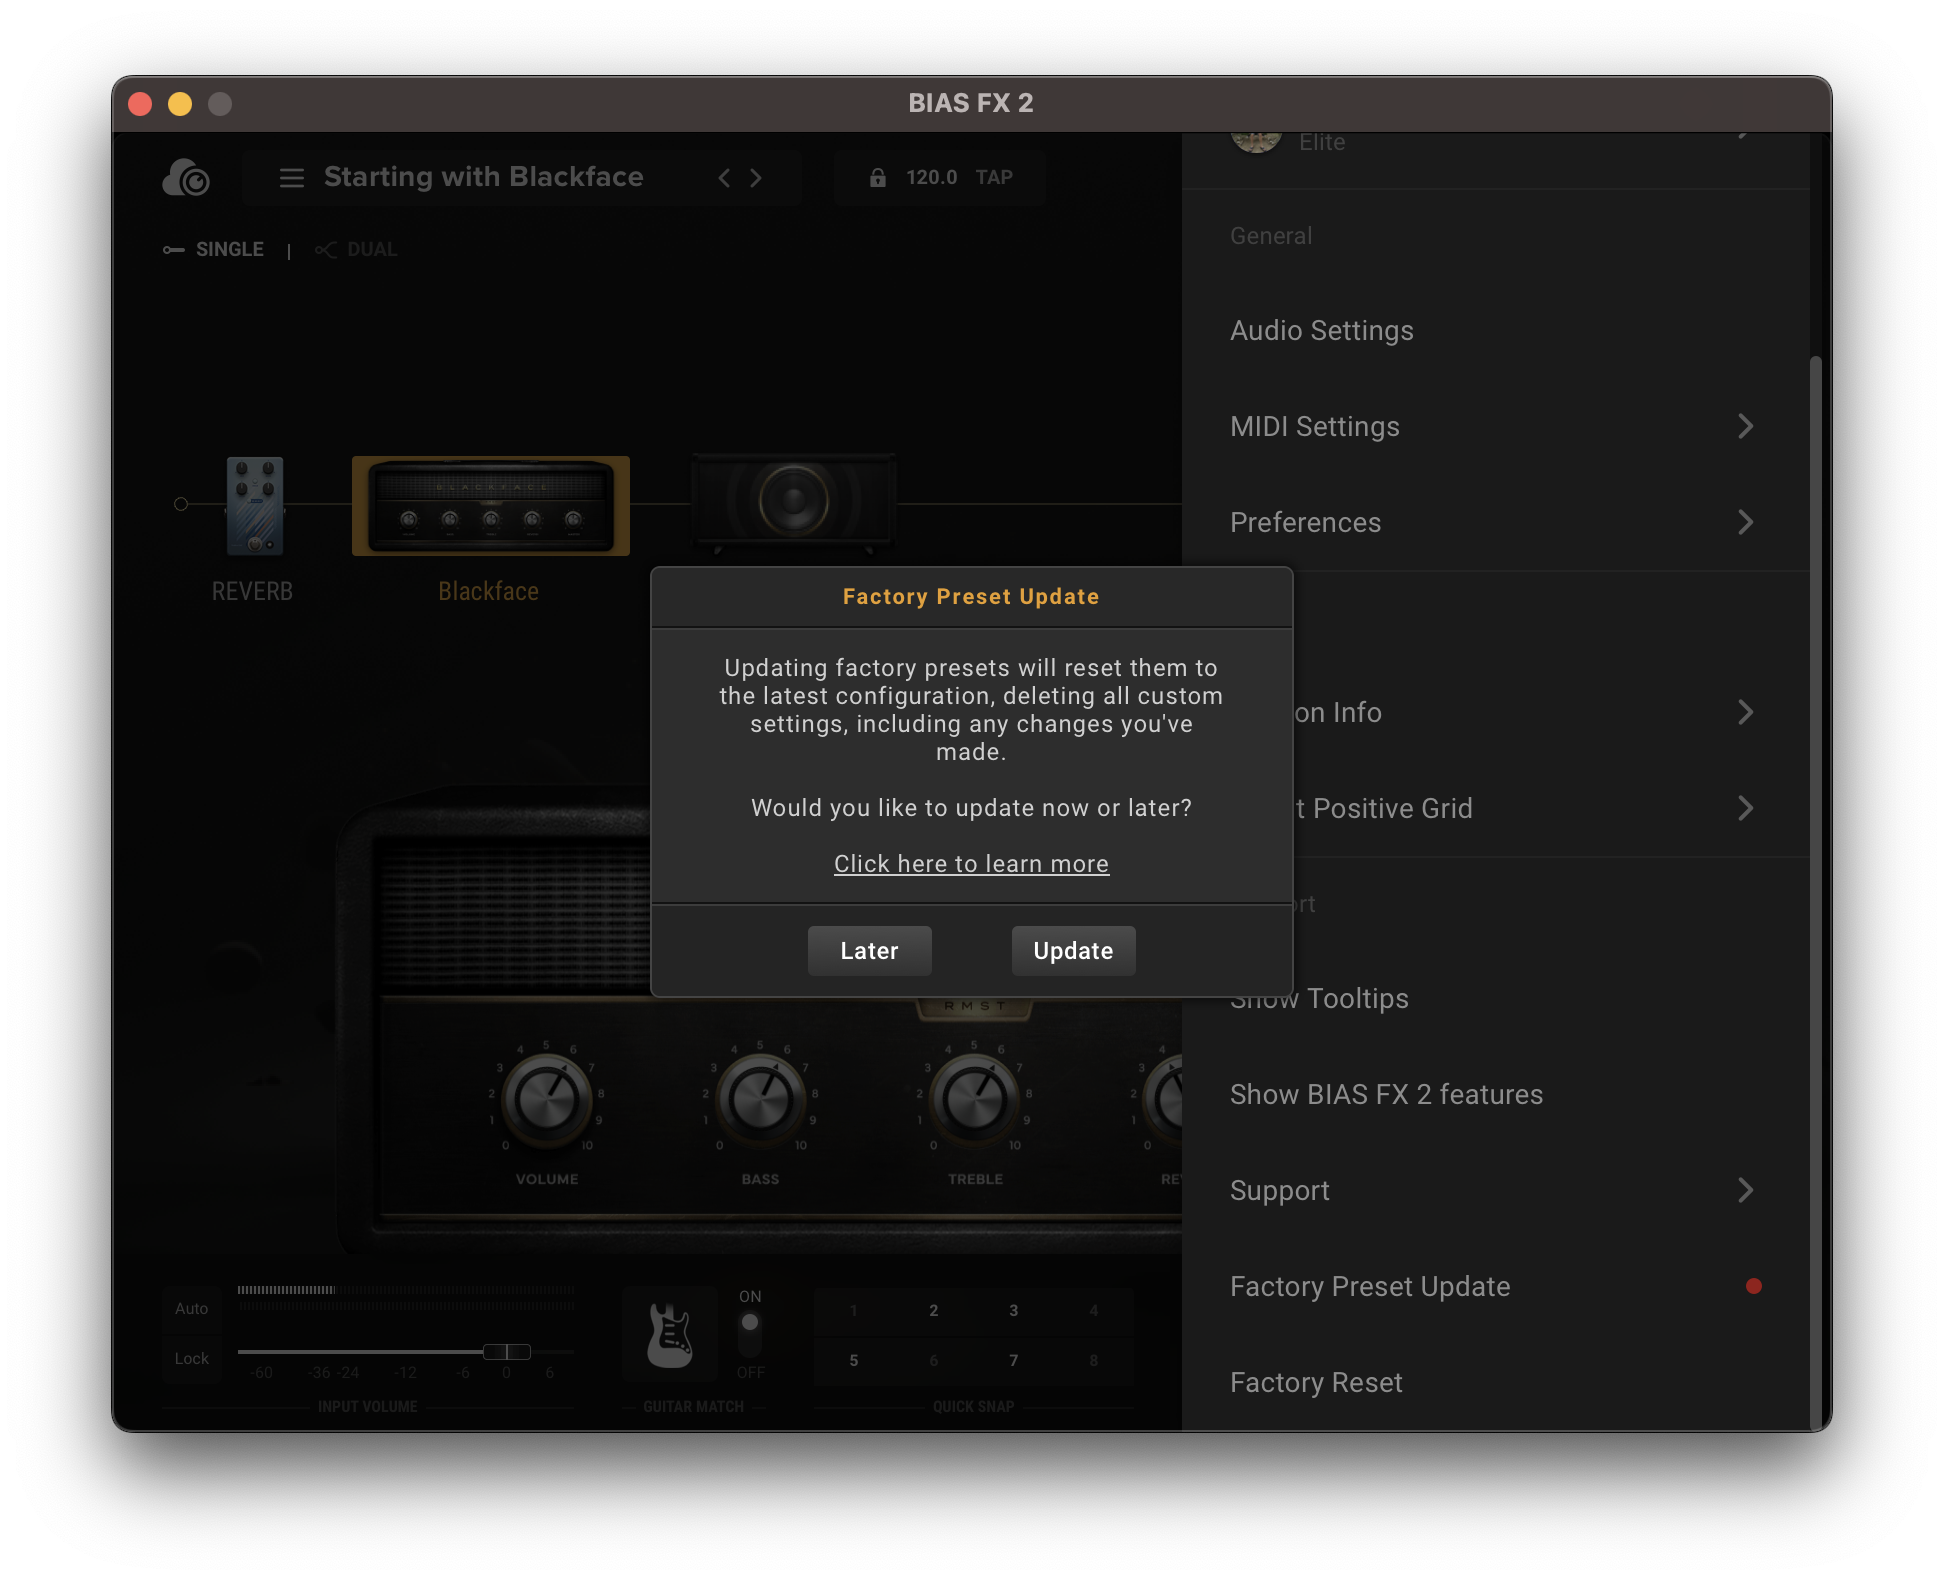1944x1580 pixels.
Task: Select Quick Snap slot 6
Action: pyautogui.click(x=934, y=1360)
